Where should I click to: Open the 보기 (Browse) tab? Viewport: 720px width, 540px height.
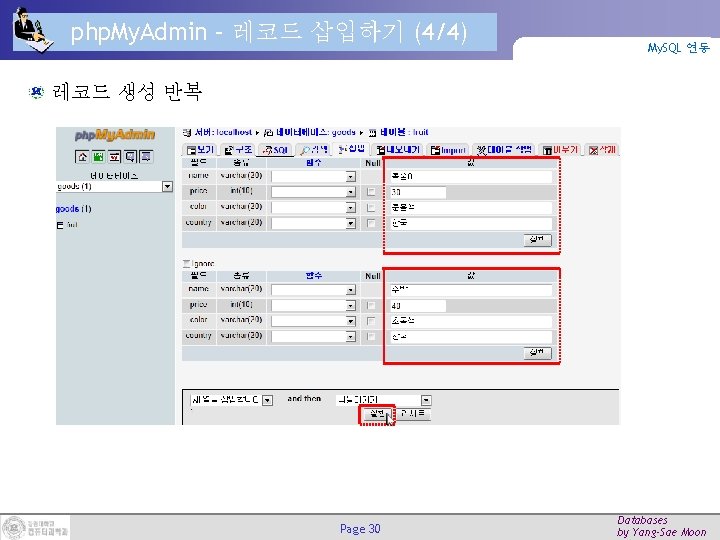pyautogui.click(x=201, y=150)
